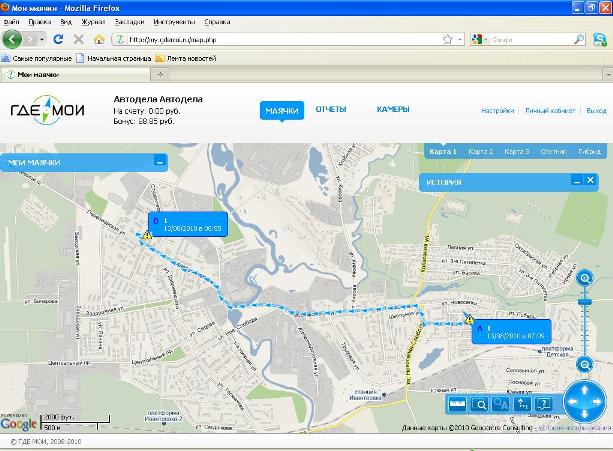Select the ruler measurement tool
Screen dimensions: 613x451
457,404
